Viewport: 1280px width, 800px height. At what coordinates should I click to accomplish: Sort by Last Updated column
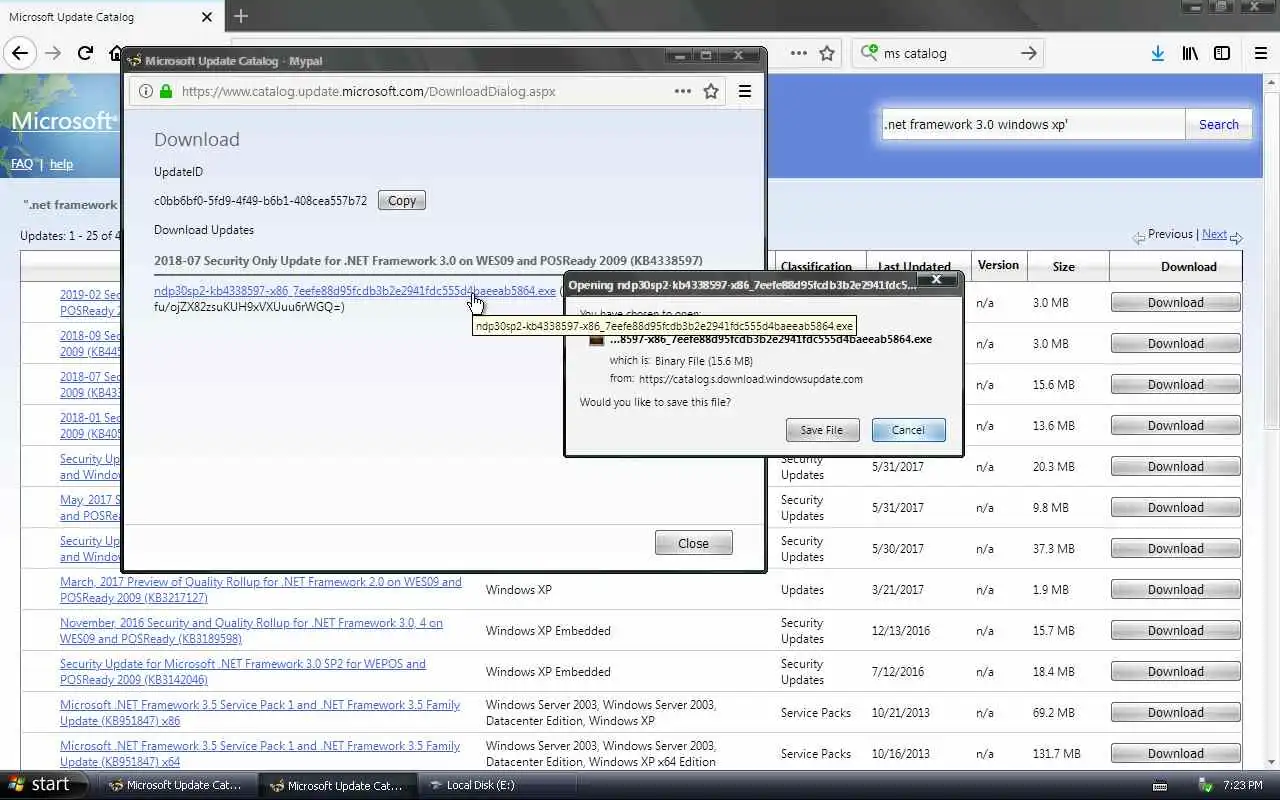(914, 267)
